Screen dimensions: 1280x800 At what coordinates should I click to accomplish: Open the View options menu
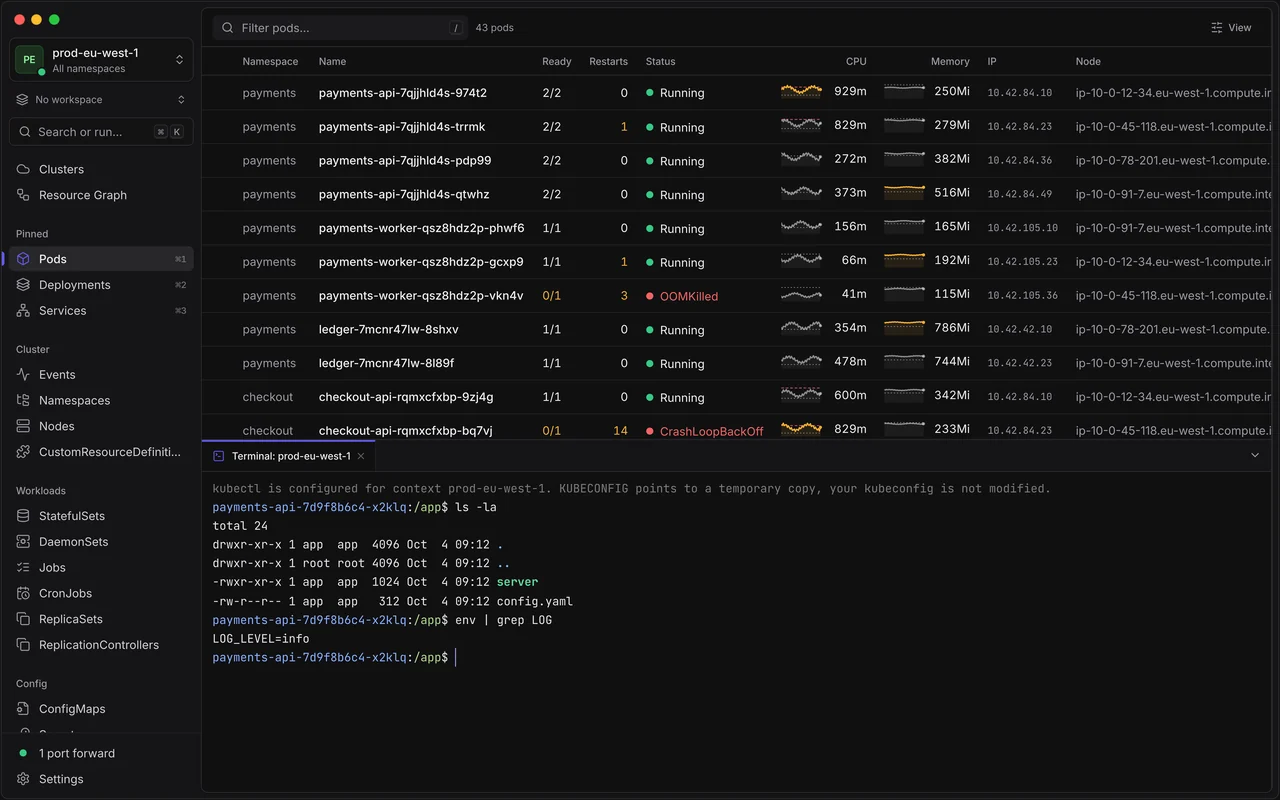(1231, 28)
